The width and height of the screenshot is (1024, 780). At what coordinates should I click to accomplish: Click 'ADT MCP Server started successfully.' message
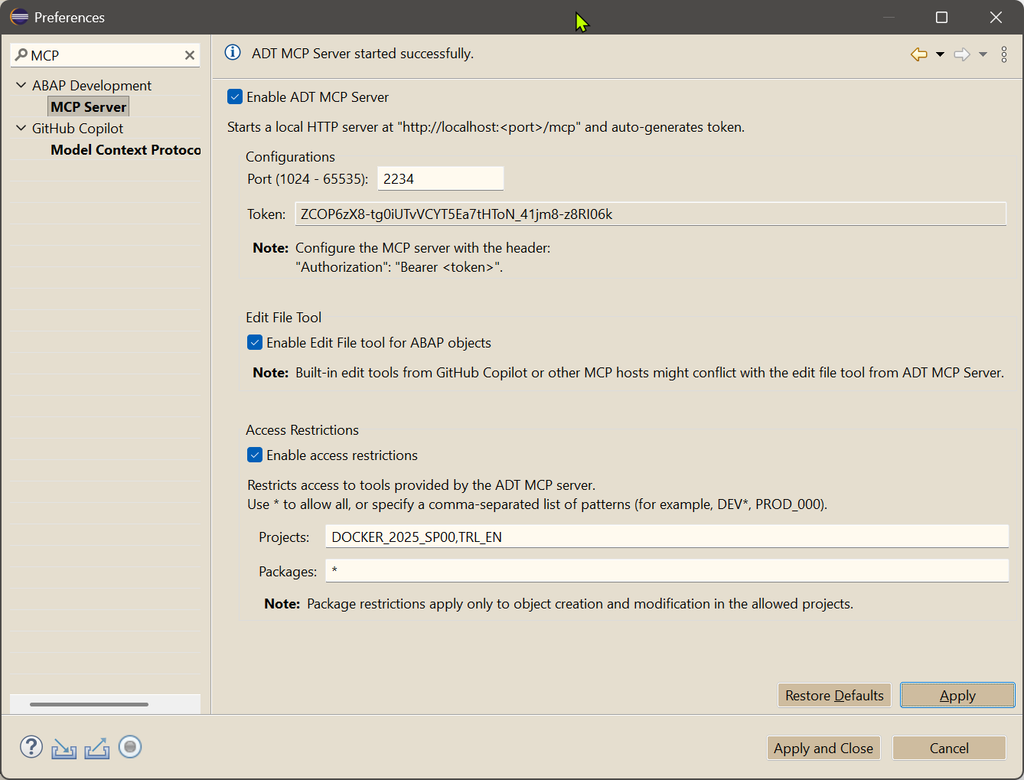coord(362,54)
